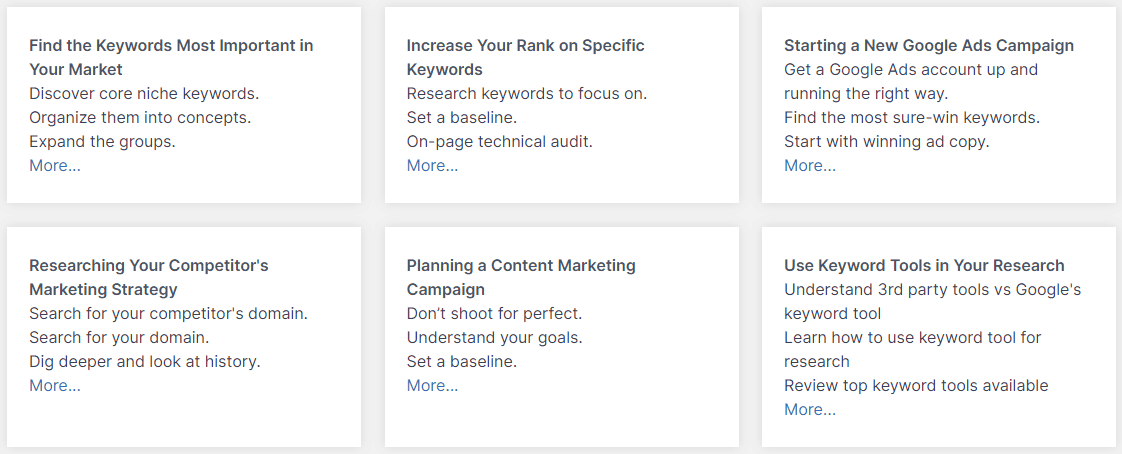The image size is (1122, 454).
Task: Open More link under Google Ads Campaign card
Action: [810, 165]
